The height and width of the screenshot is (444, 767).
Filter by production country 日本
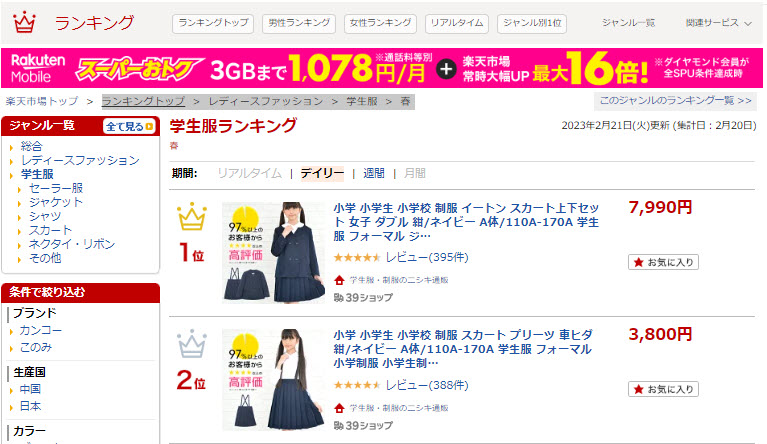[30, 406]
